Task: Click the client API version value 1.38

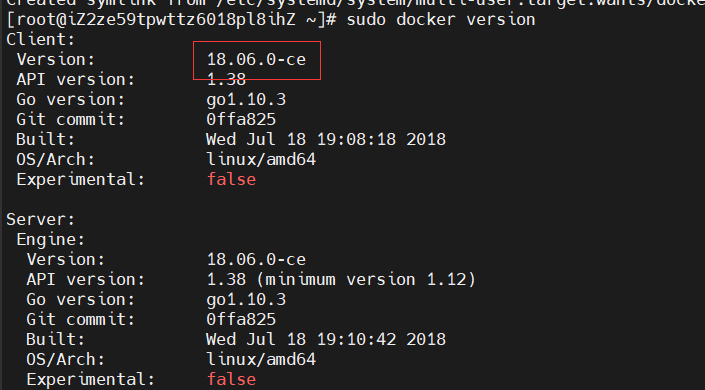Action: pos(226,80)
